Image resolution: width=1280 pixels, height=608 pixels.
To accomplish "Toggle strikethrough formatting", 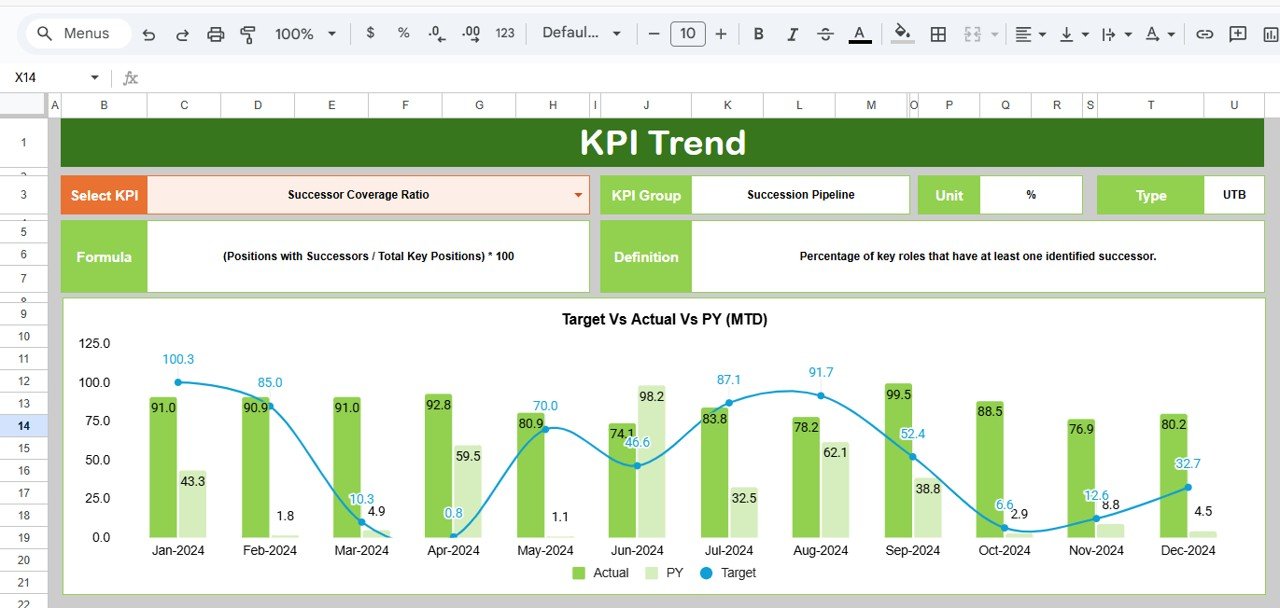I will 825,33.
